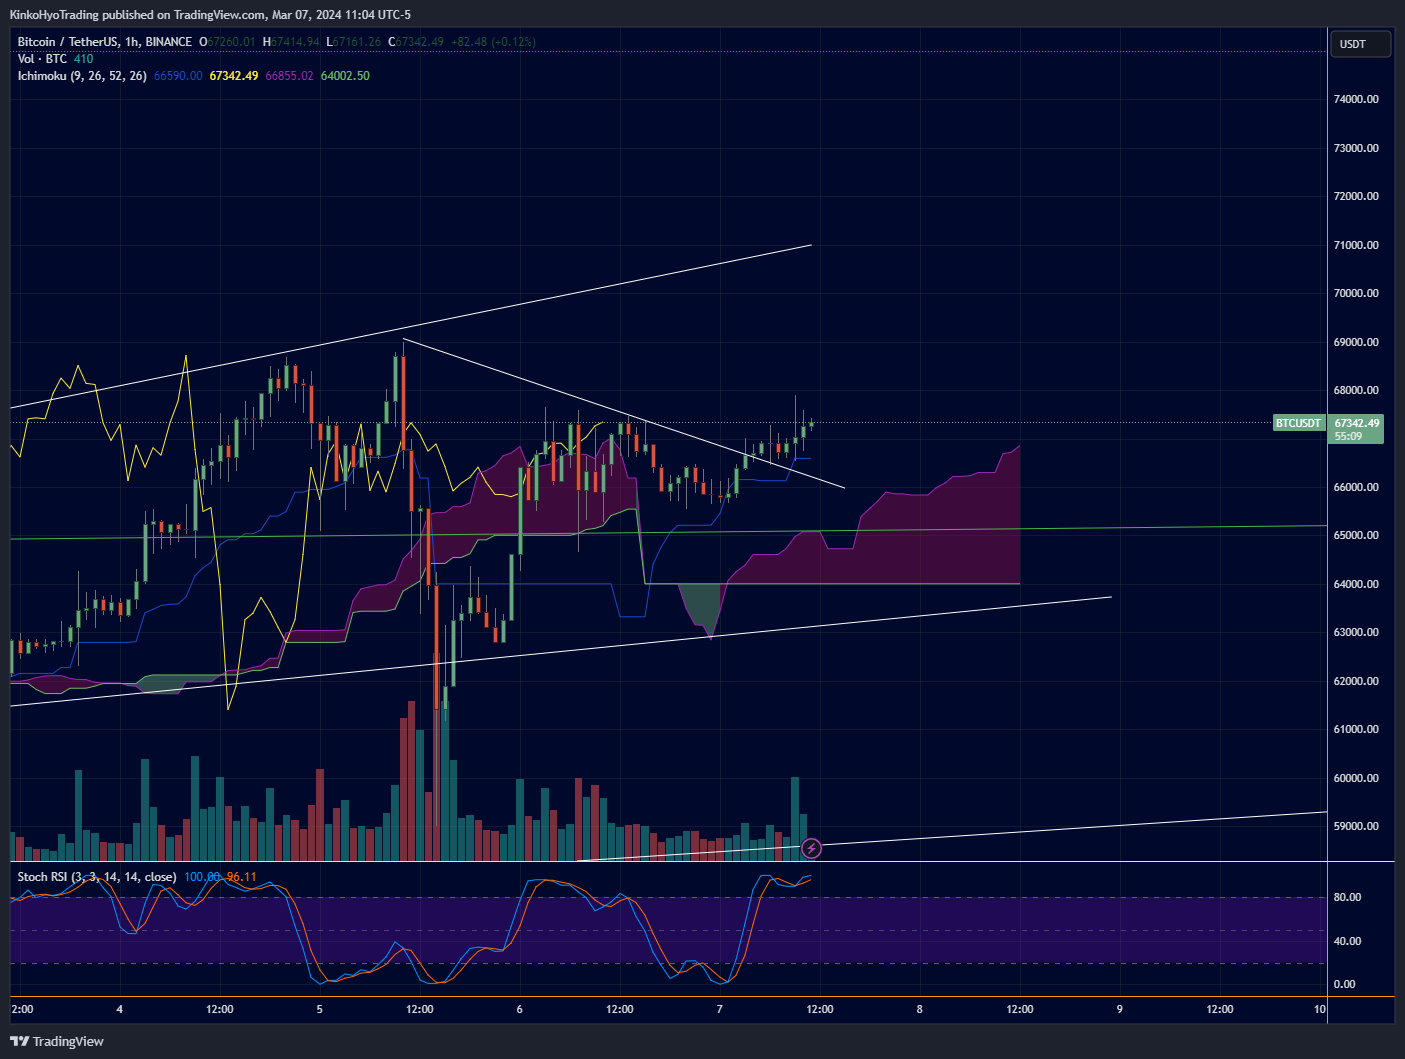This screenshot has height=1059, width=1405.
Task: Click the Ichimoku value 64002.50
Action: [345, 76]
